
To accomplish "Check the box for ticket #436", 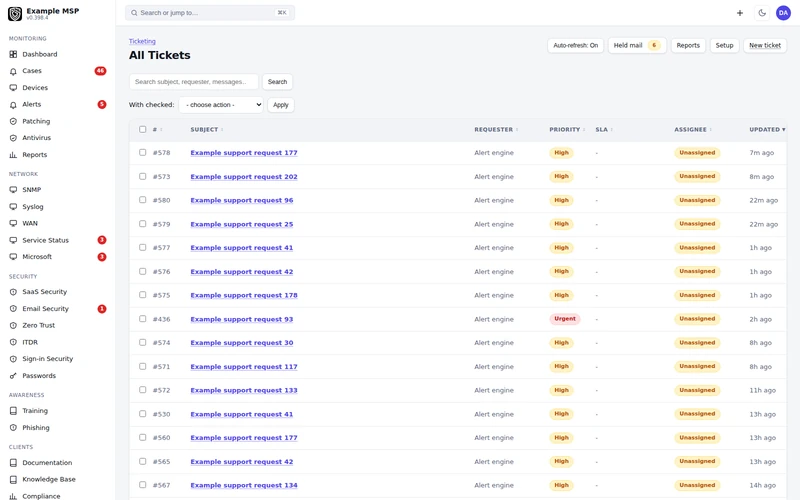I will (142, 319).
